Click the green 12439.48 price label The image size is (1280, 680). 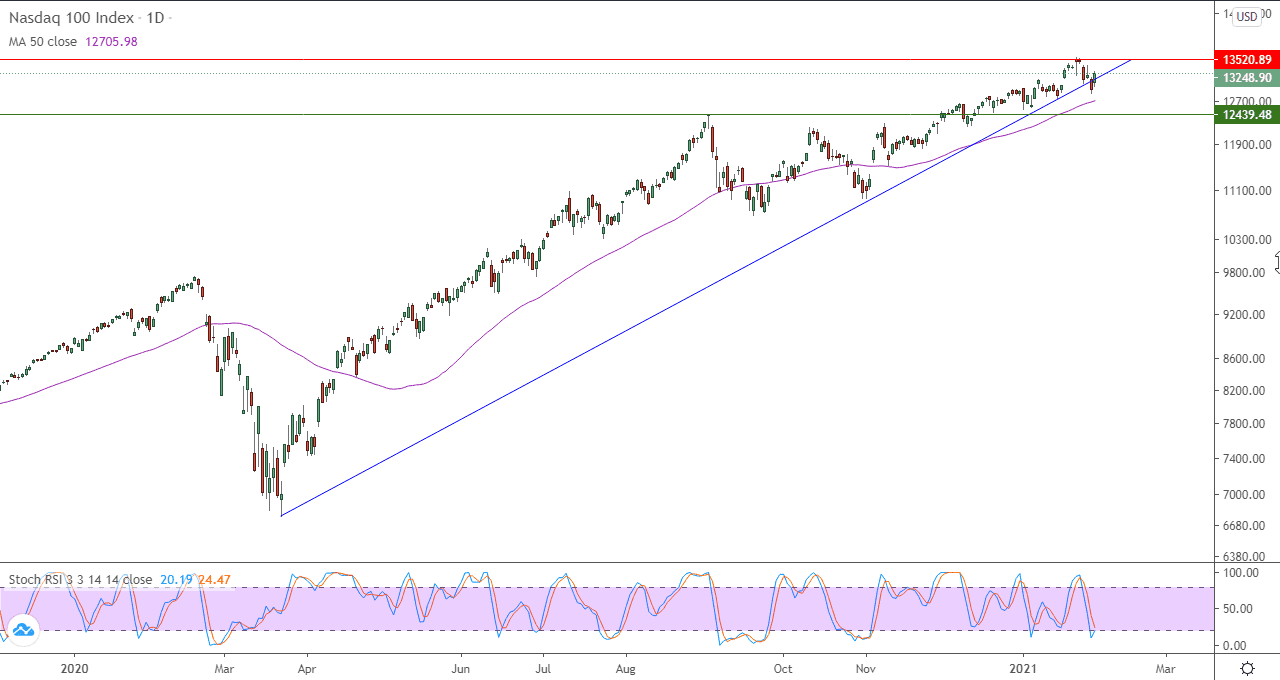(1246, 115)
